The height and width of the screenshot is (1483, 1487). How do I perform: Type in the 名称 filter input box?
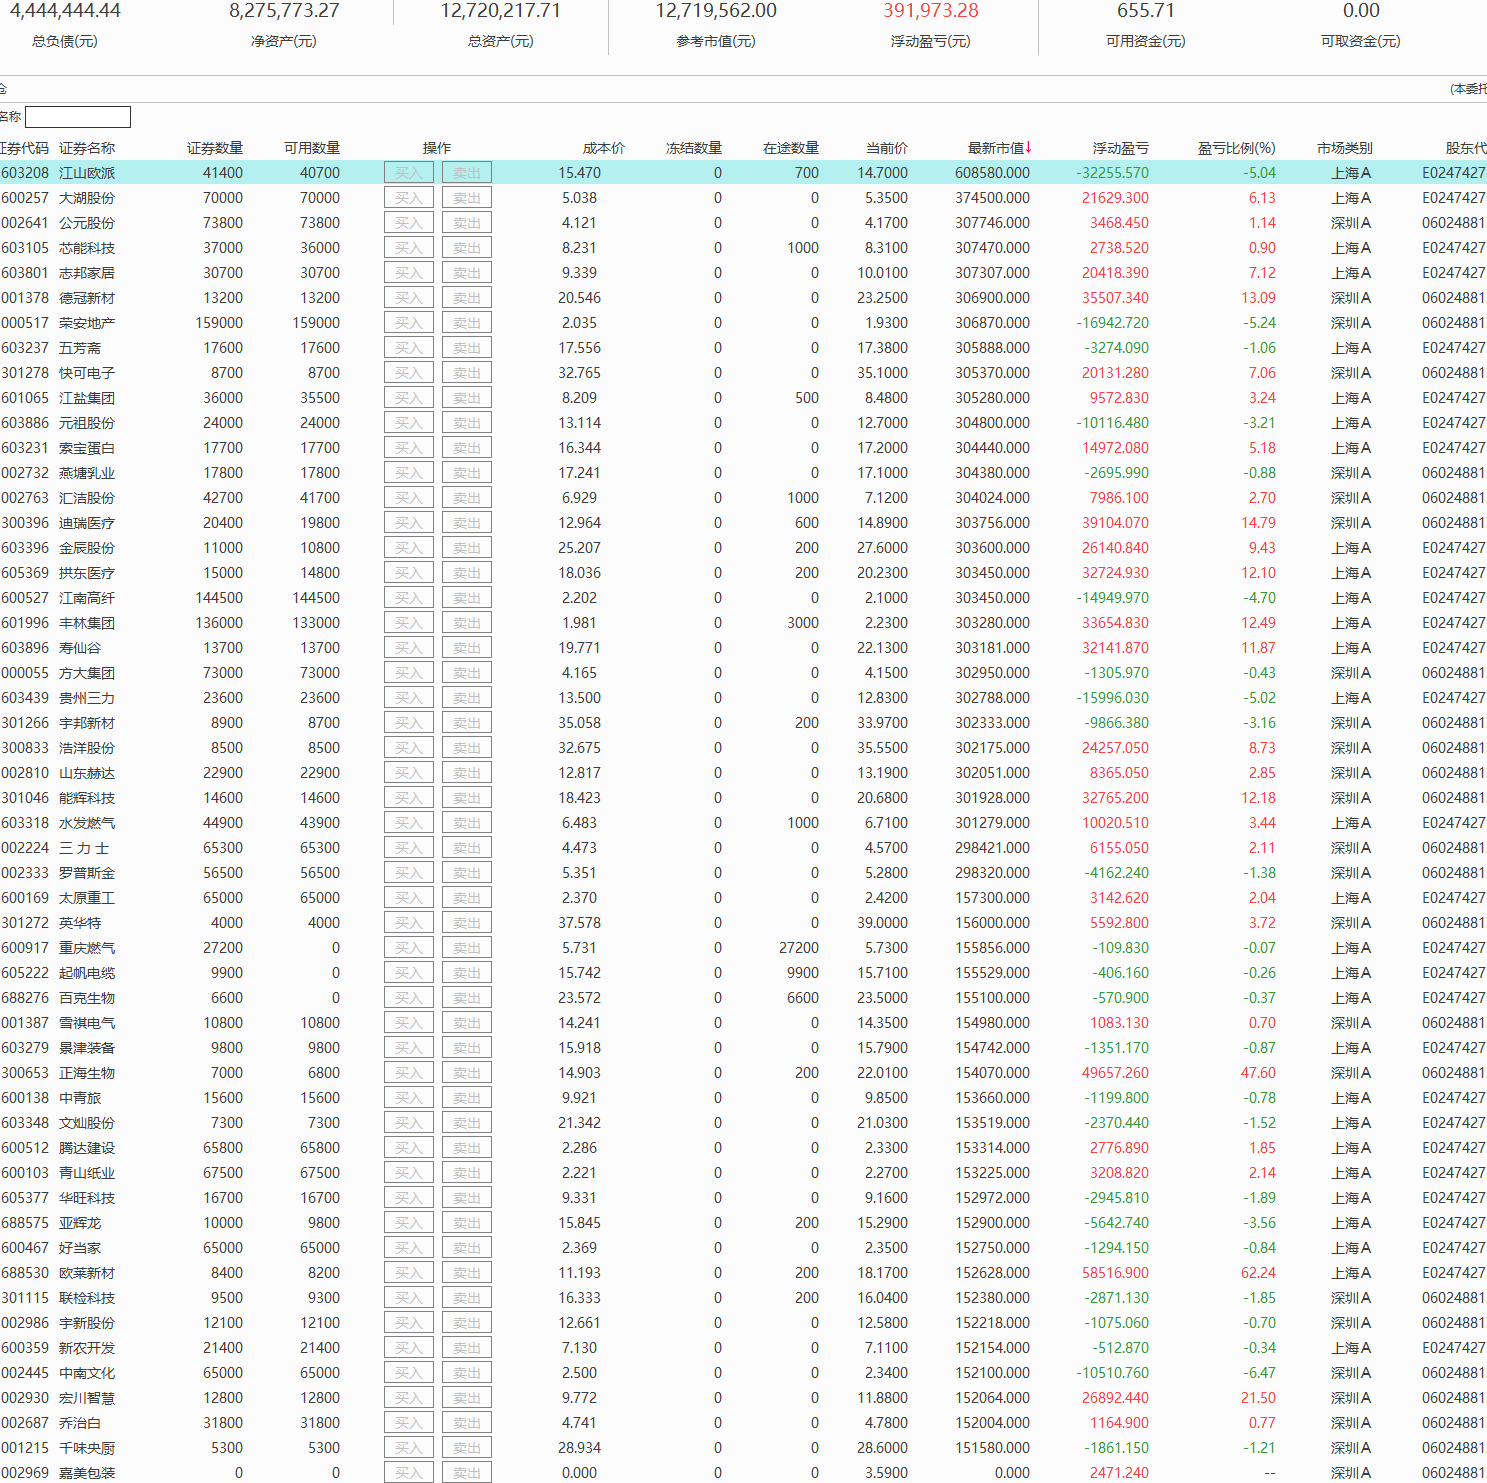click(78, 117)
